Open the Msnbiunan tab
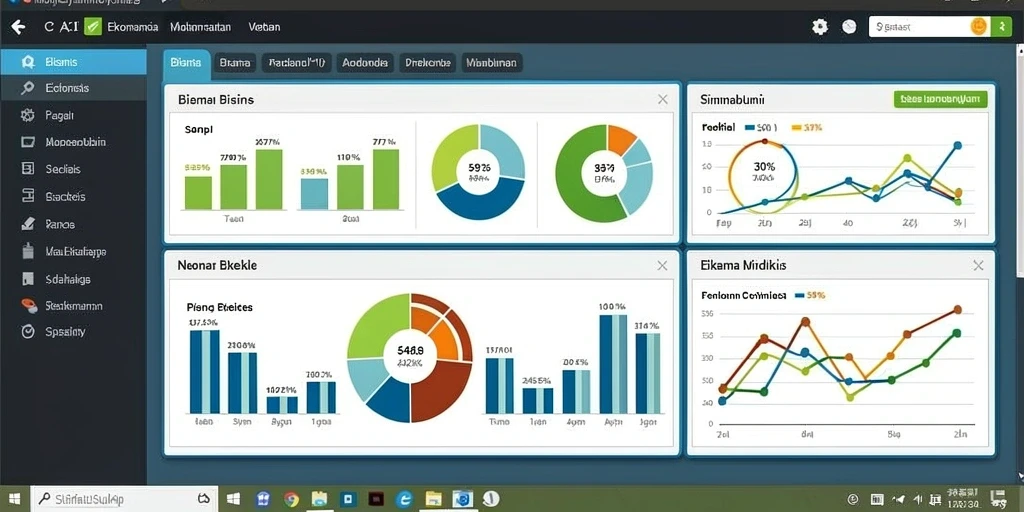1024x512 pixels. 491,63
